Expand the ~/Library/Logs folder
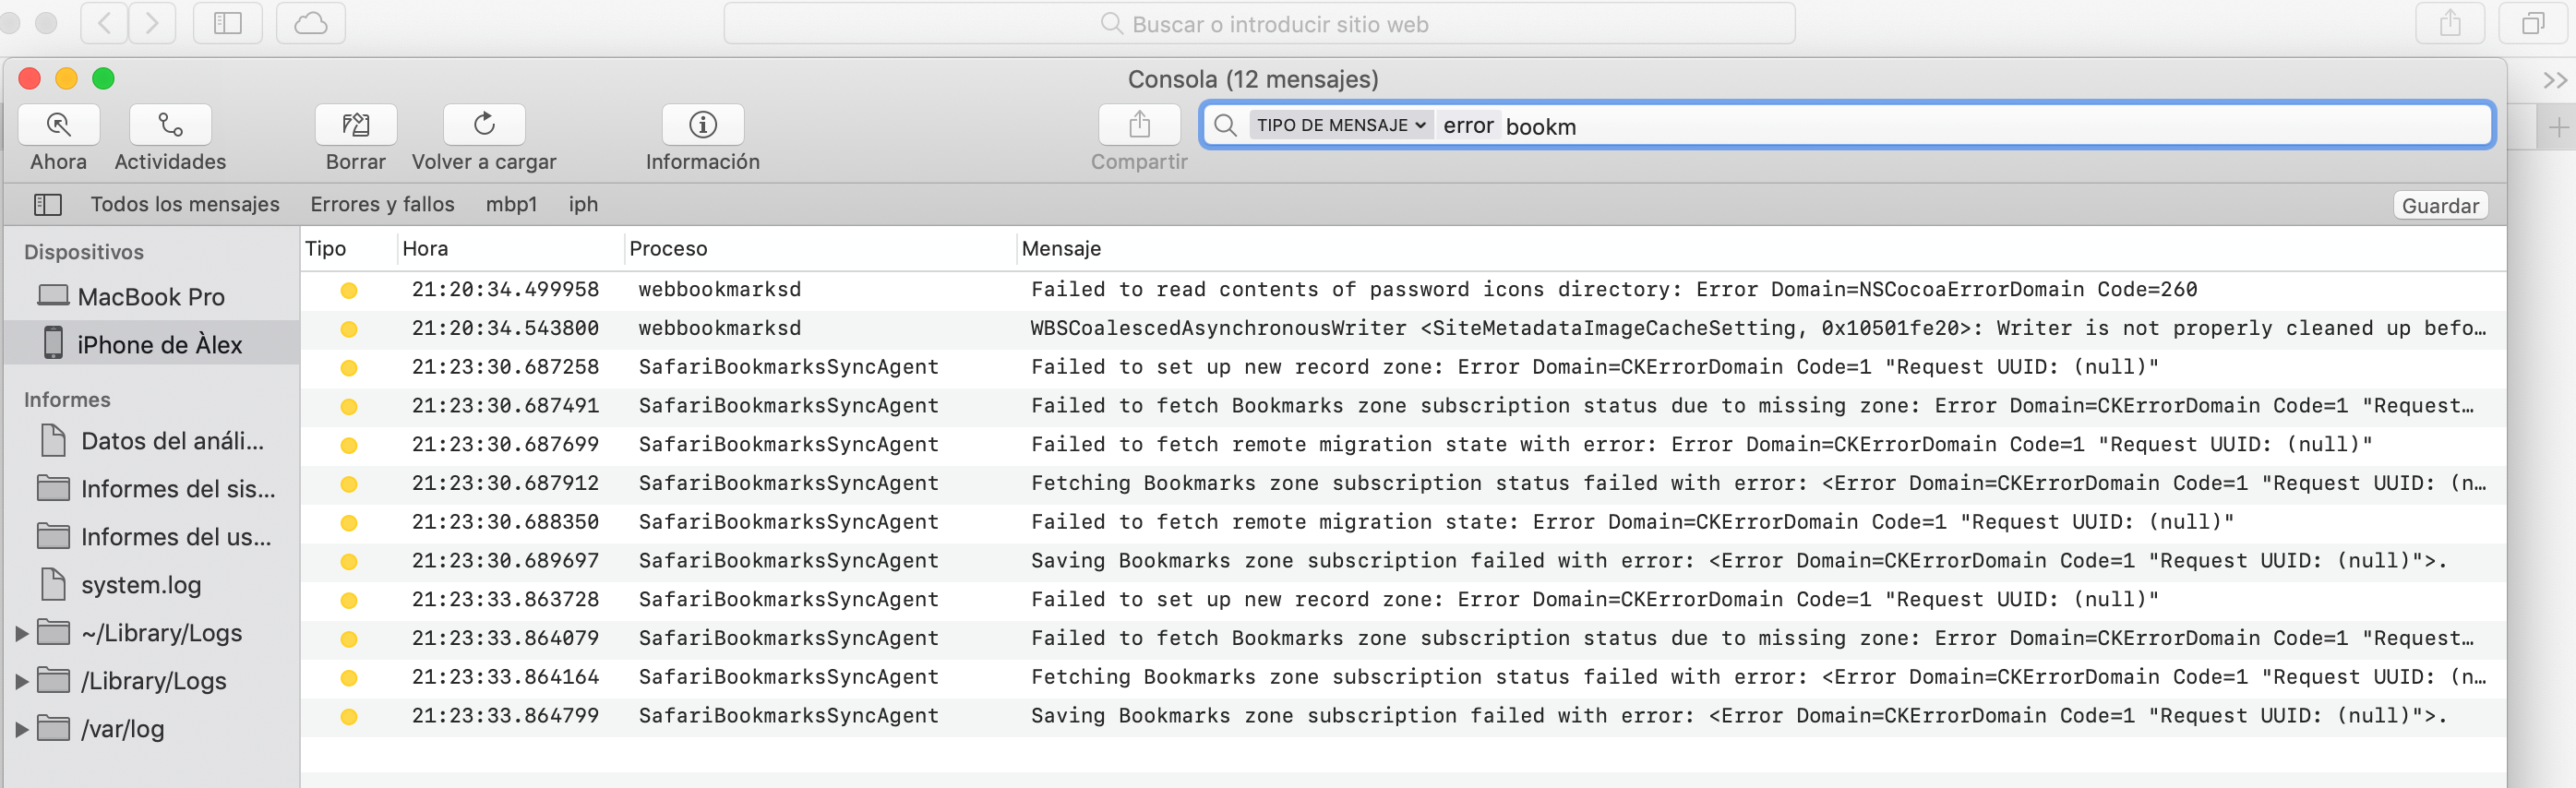The height and width of the screenshot is (788, 2576). coord(21,633)
